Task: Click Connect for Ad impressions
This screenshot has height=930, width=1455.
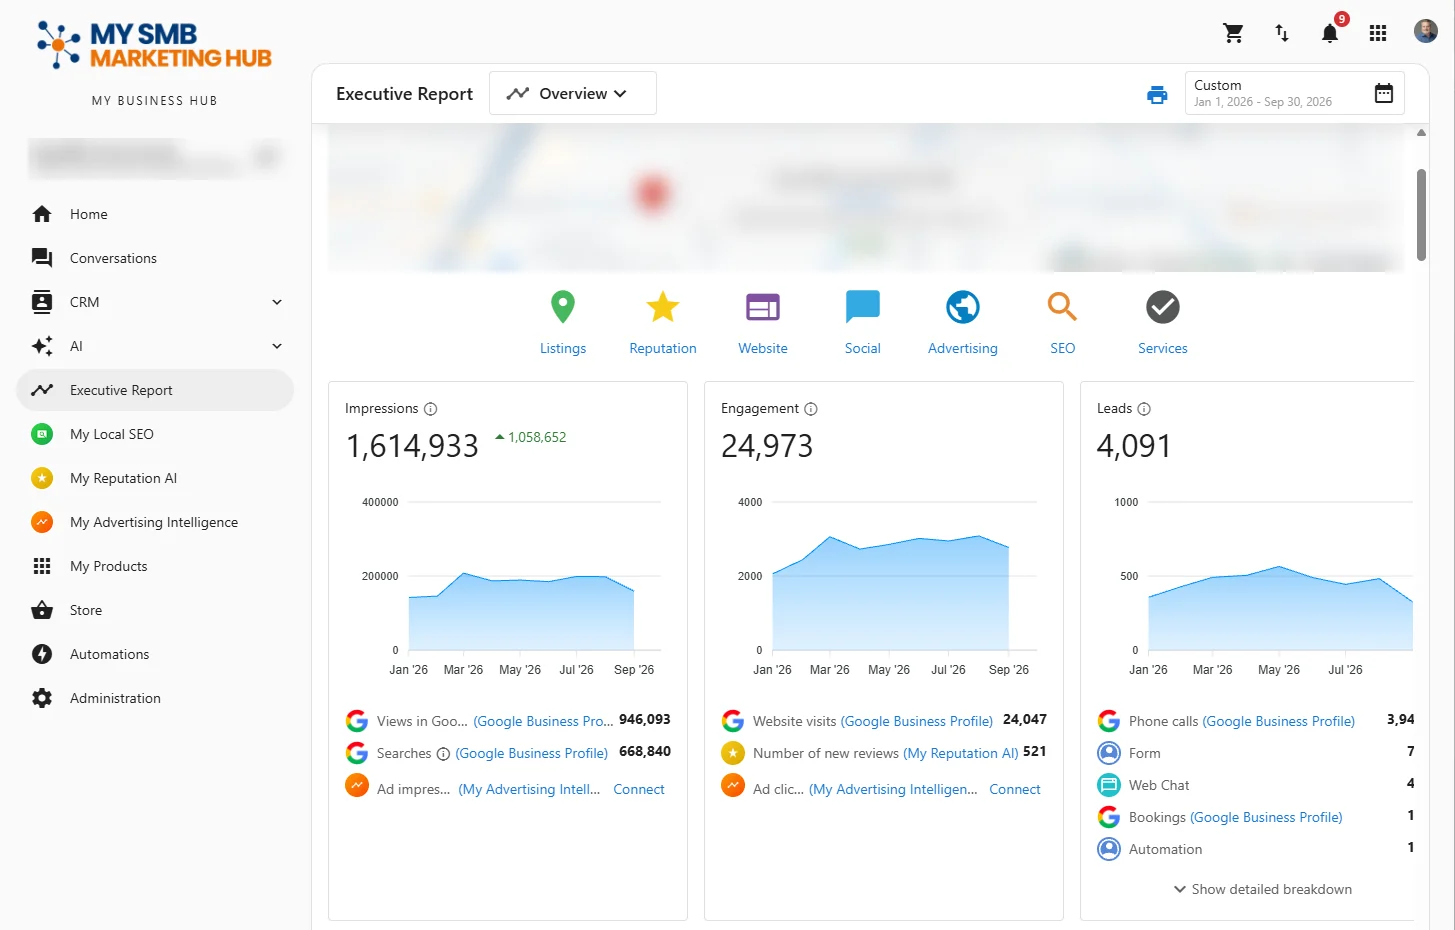Action: coord(639,789)
